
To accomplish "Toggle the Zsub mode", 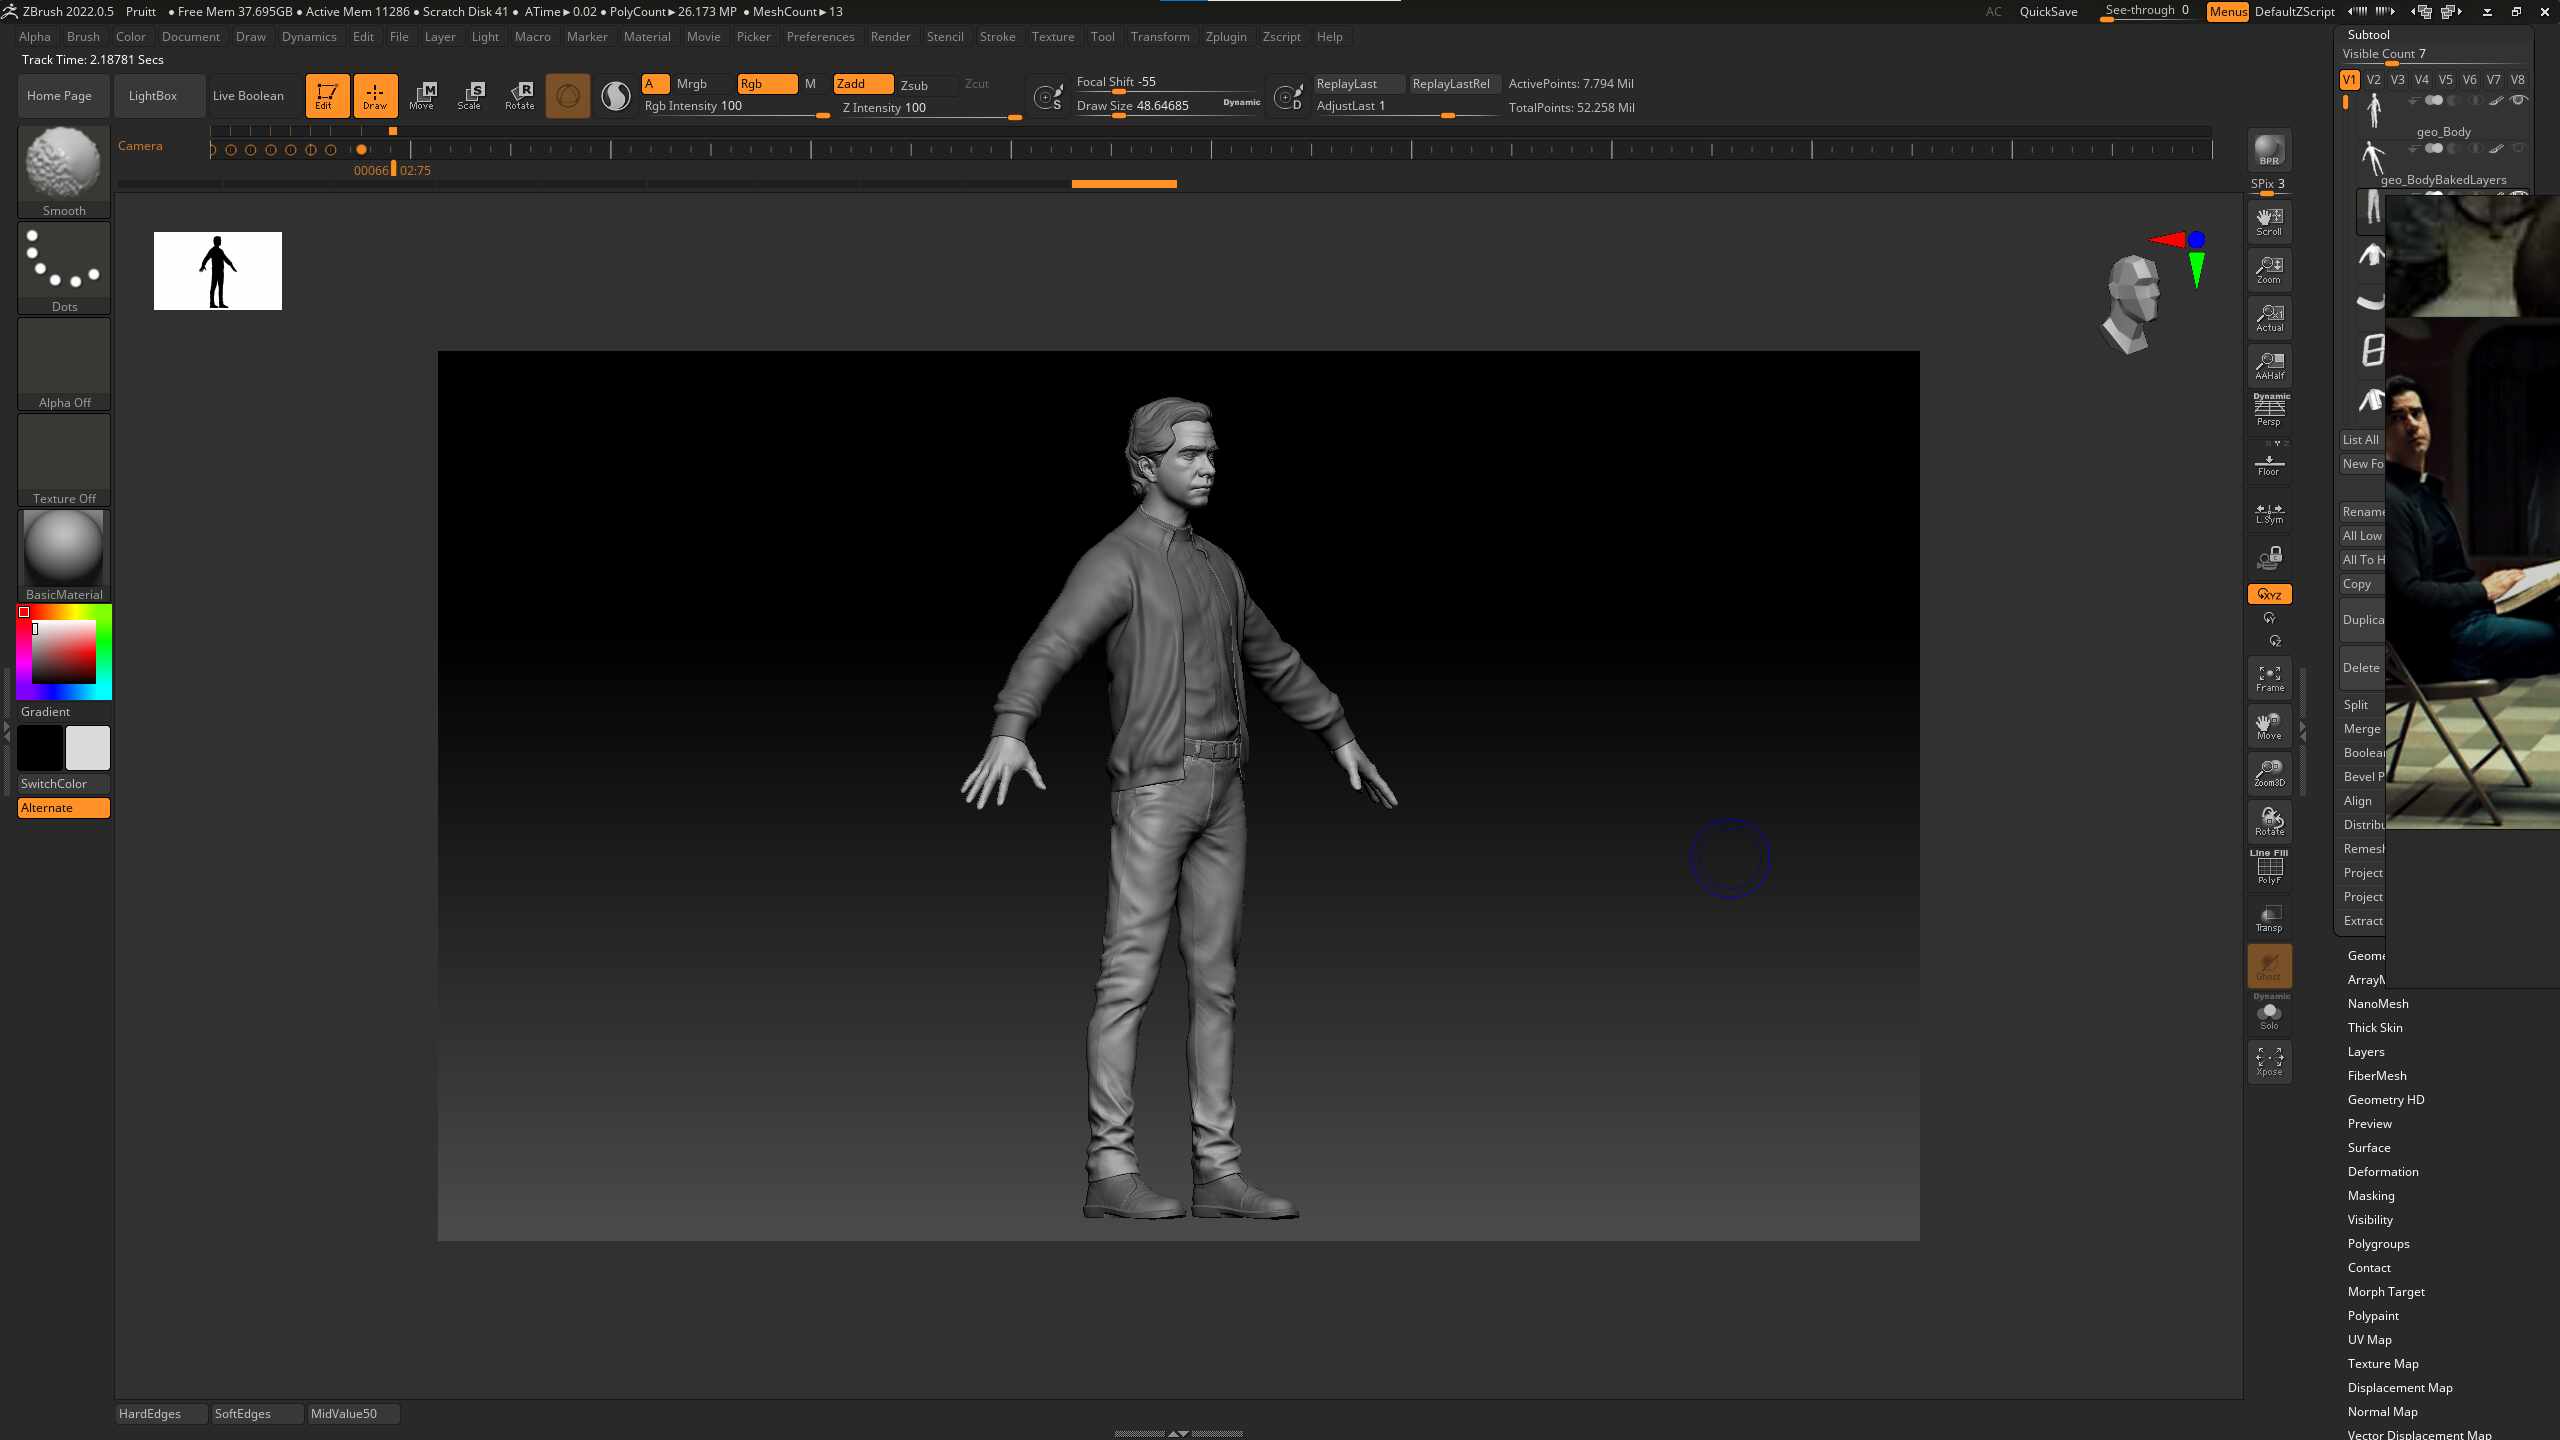I will pos(914,85).
